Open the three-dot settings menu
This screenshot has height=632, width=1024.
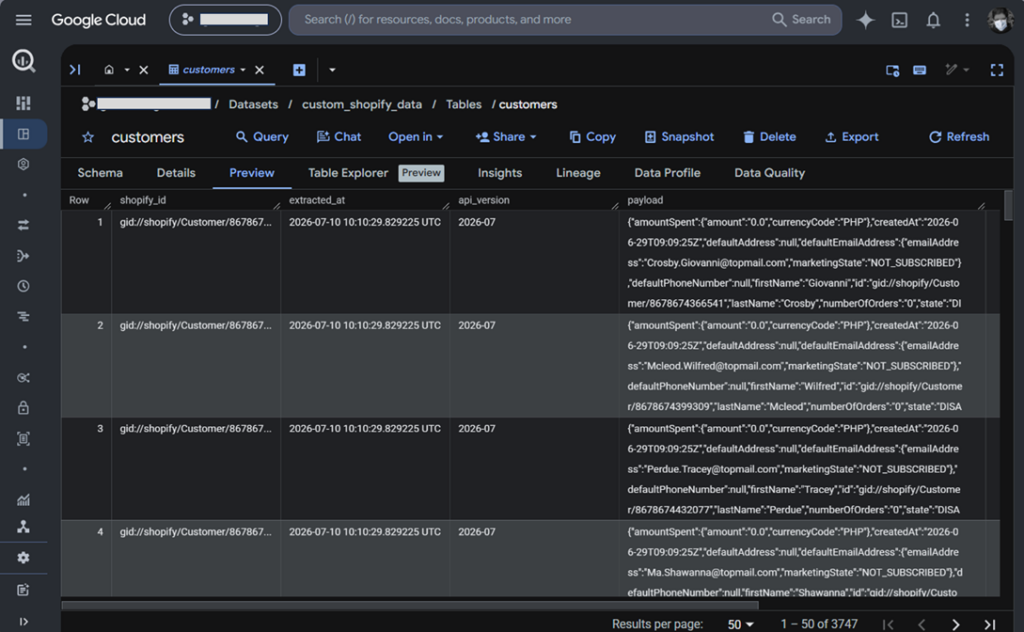(967, 20)
